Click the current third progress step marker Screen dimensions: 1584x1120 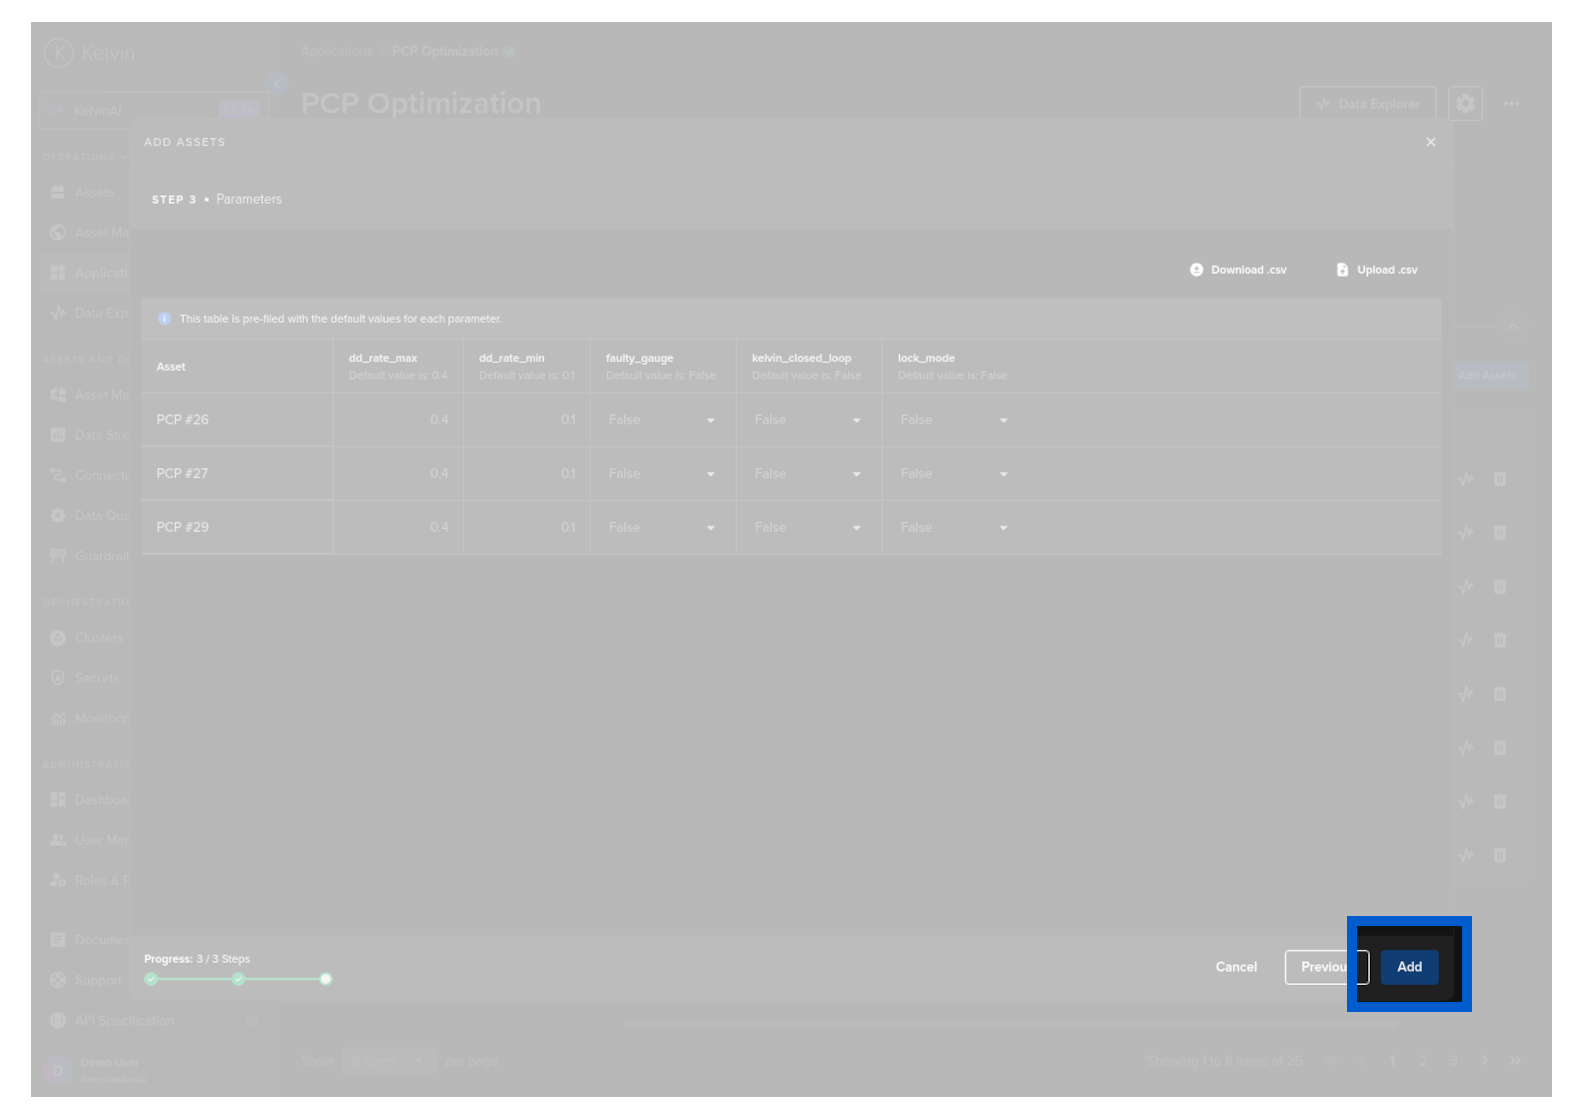coord(325,979)
